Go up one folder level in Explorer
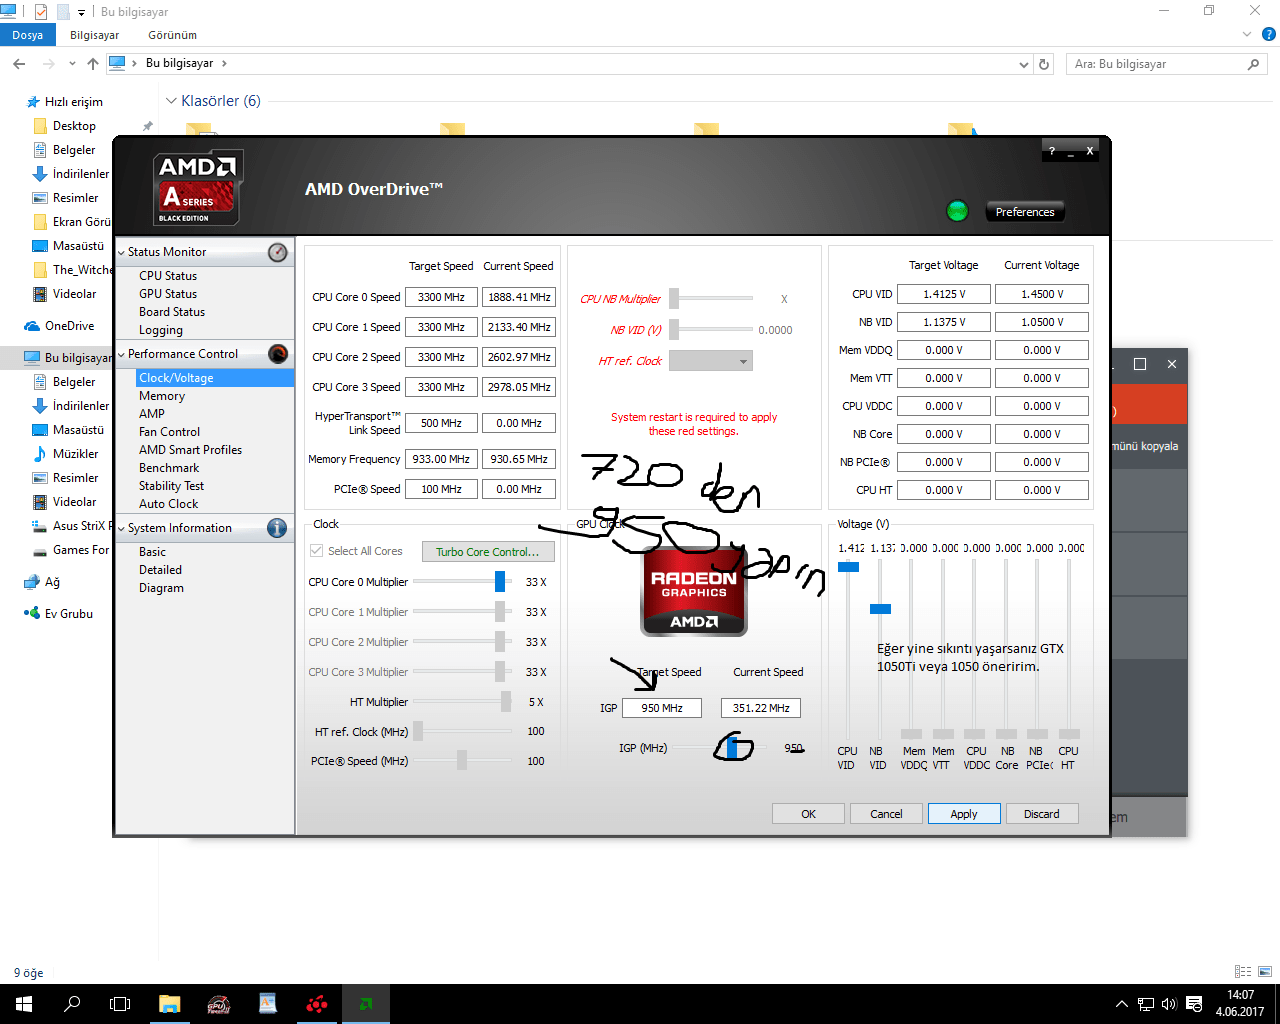The width and height of the screenshot is (1280, 1024). click(x=93, y=64)
